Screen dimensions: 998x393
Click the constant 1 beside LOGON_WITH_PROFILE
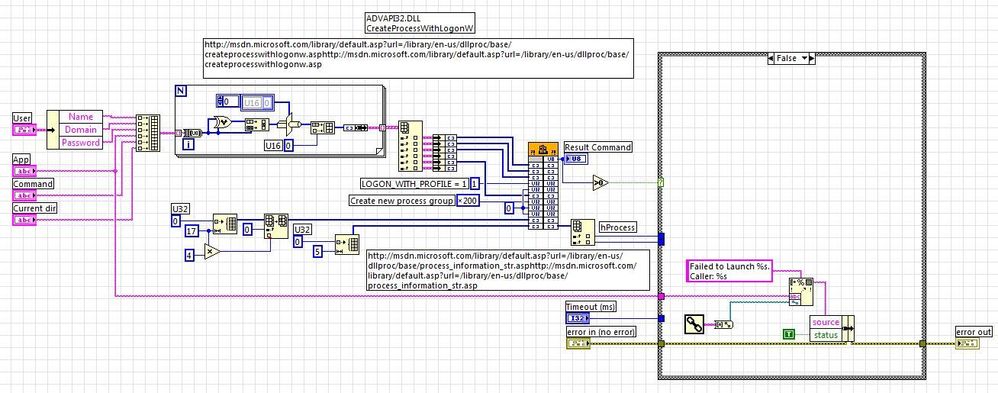[474, 183]
